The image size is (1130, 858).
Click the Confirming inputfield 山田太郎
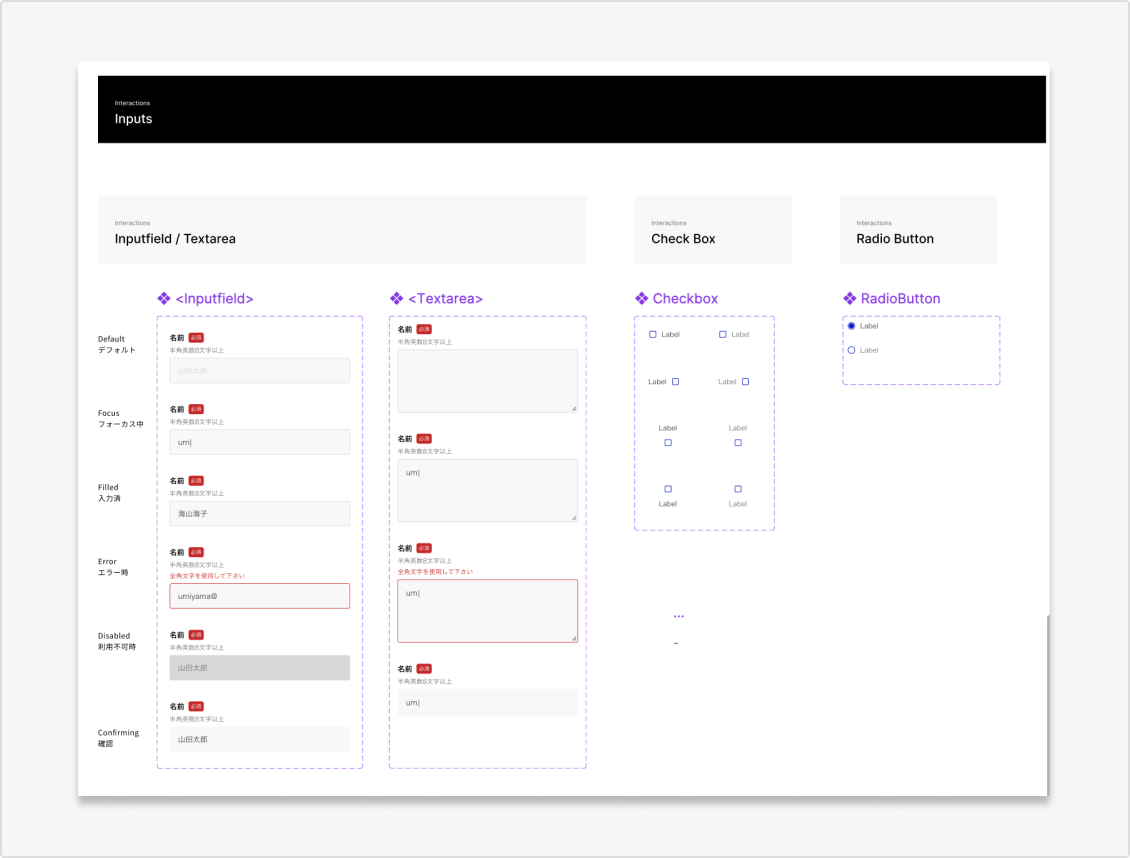259,740
